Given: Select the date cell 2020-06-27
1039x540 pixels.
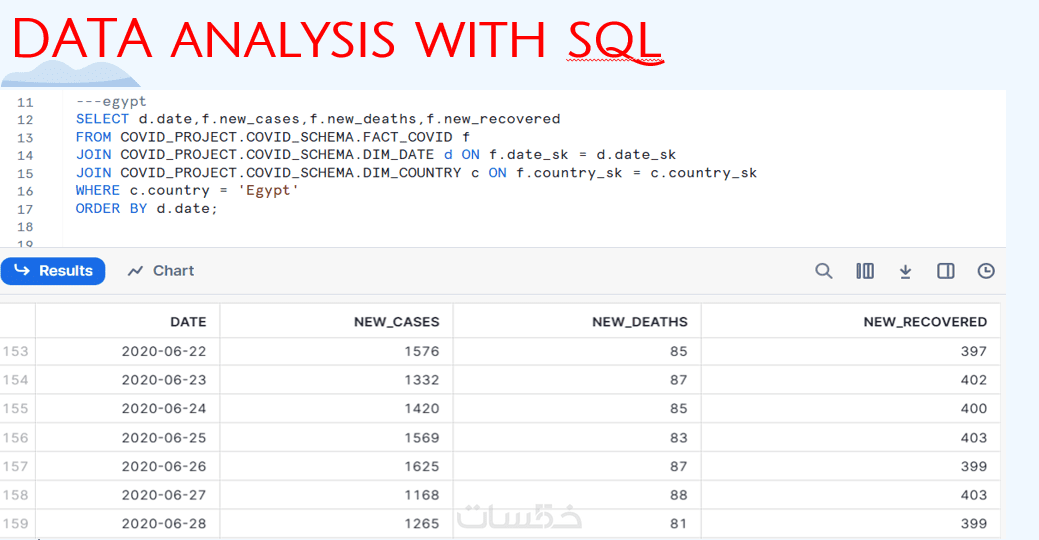Looking at the screenshot, I should click(x=164, y=495).
